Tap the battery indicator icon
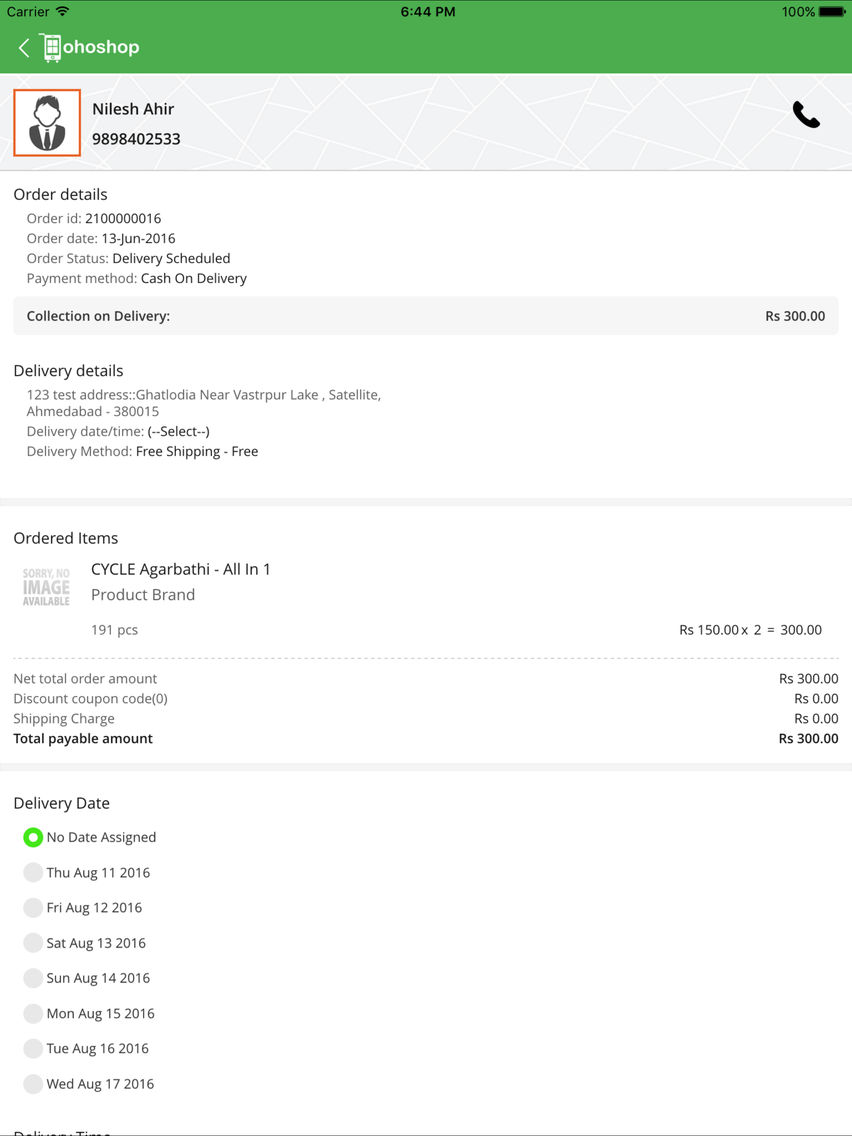The image size is (852, 1136). [832, 12]
